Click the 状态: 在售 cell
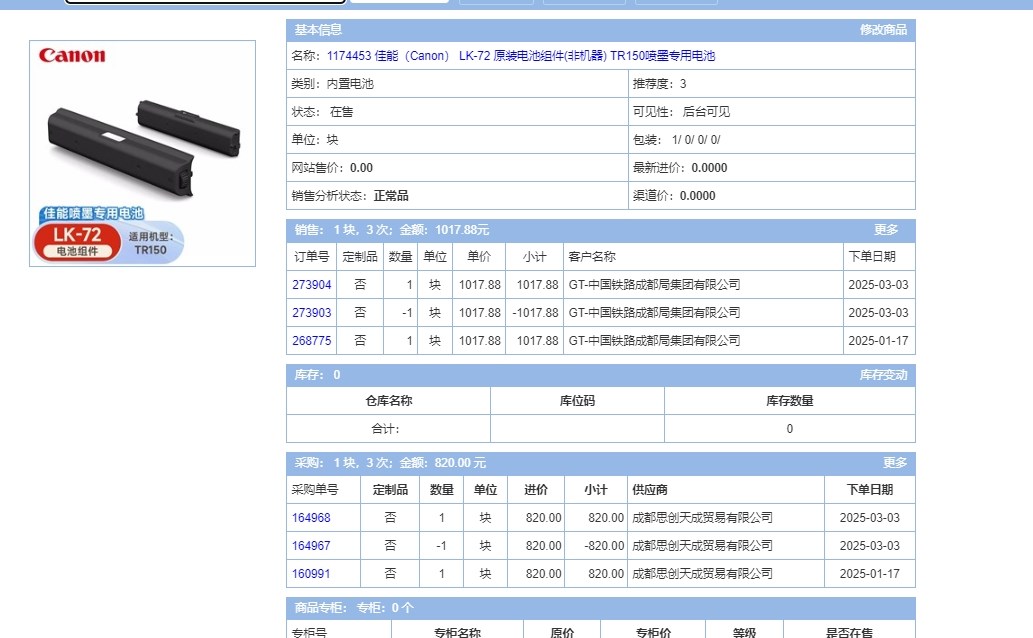The width and height of the screenshot is (1033, 638). [x=457, y=112]
